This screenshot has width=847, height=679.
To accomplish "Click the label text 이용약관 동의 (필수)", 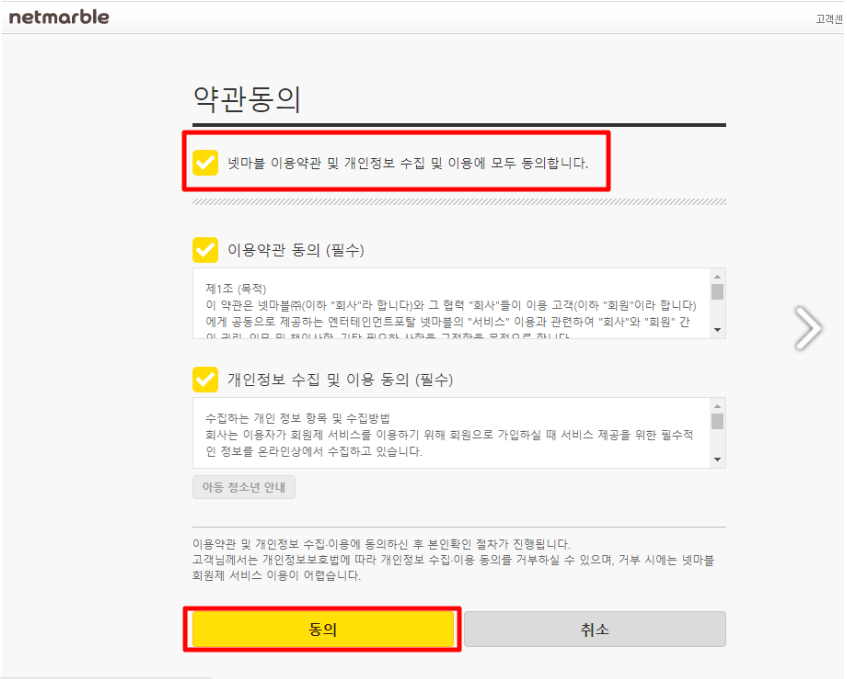I will [295, 250].
